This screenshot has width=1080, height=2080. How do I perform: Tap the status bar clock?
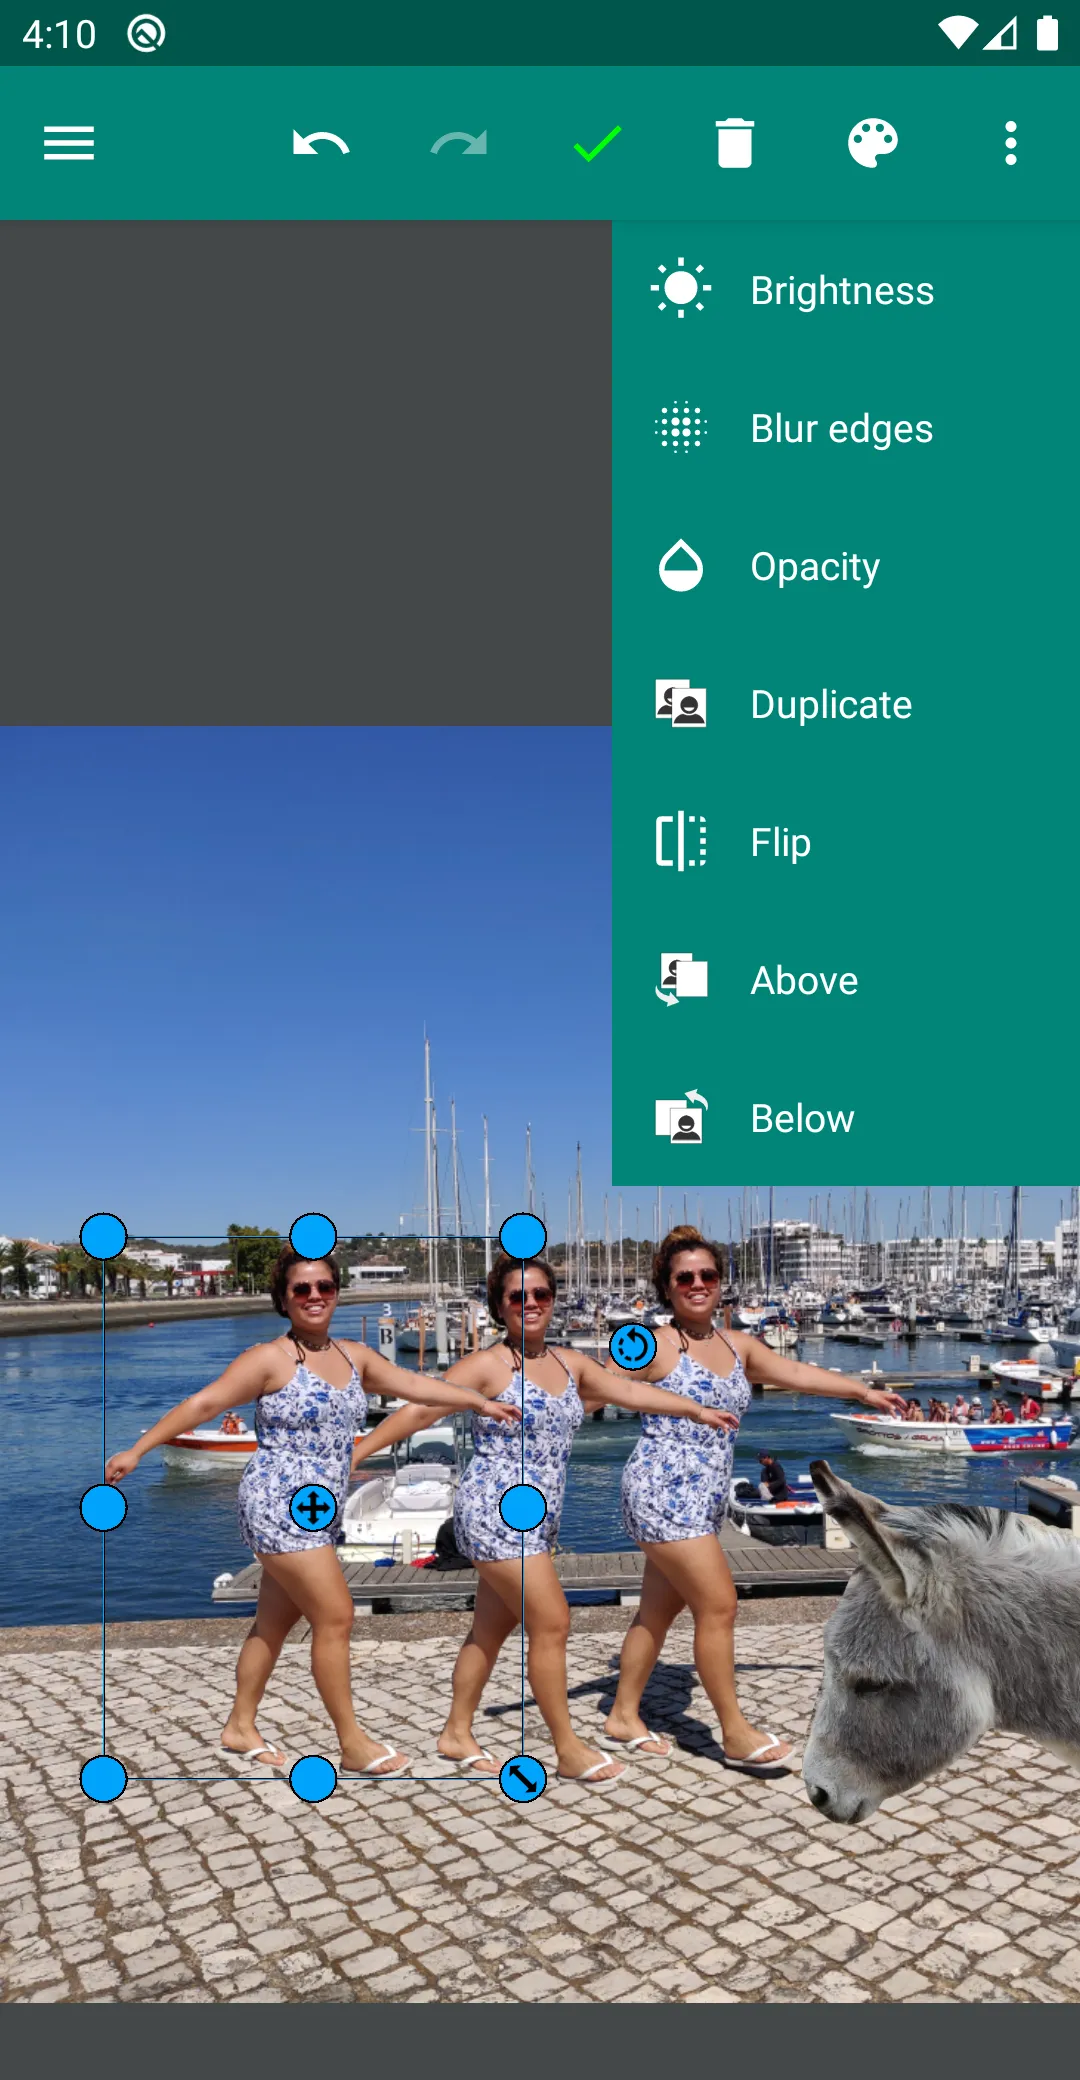59,34
